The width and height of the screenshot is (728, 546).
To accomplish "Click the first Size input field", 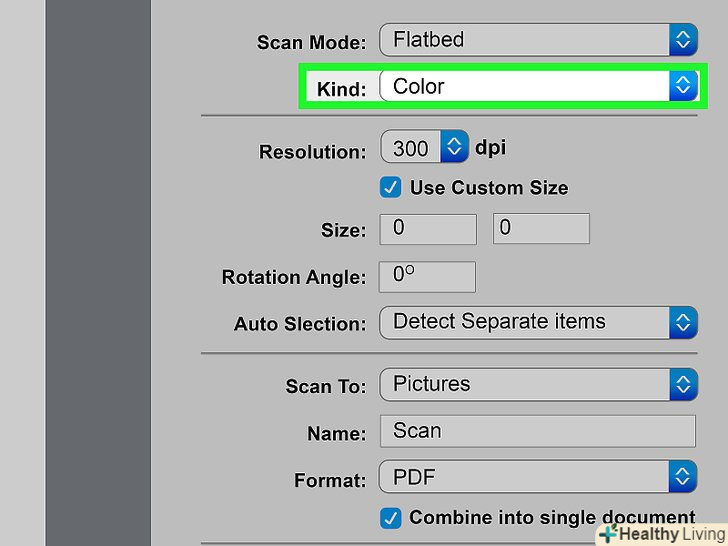I will coord(428,228).
